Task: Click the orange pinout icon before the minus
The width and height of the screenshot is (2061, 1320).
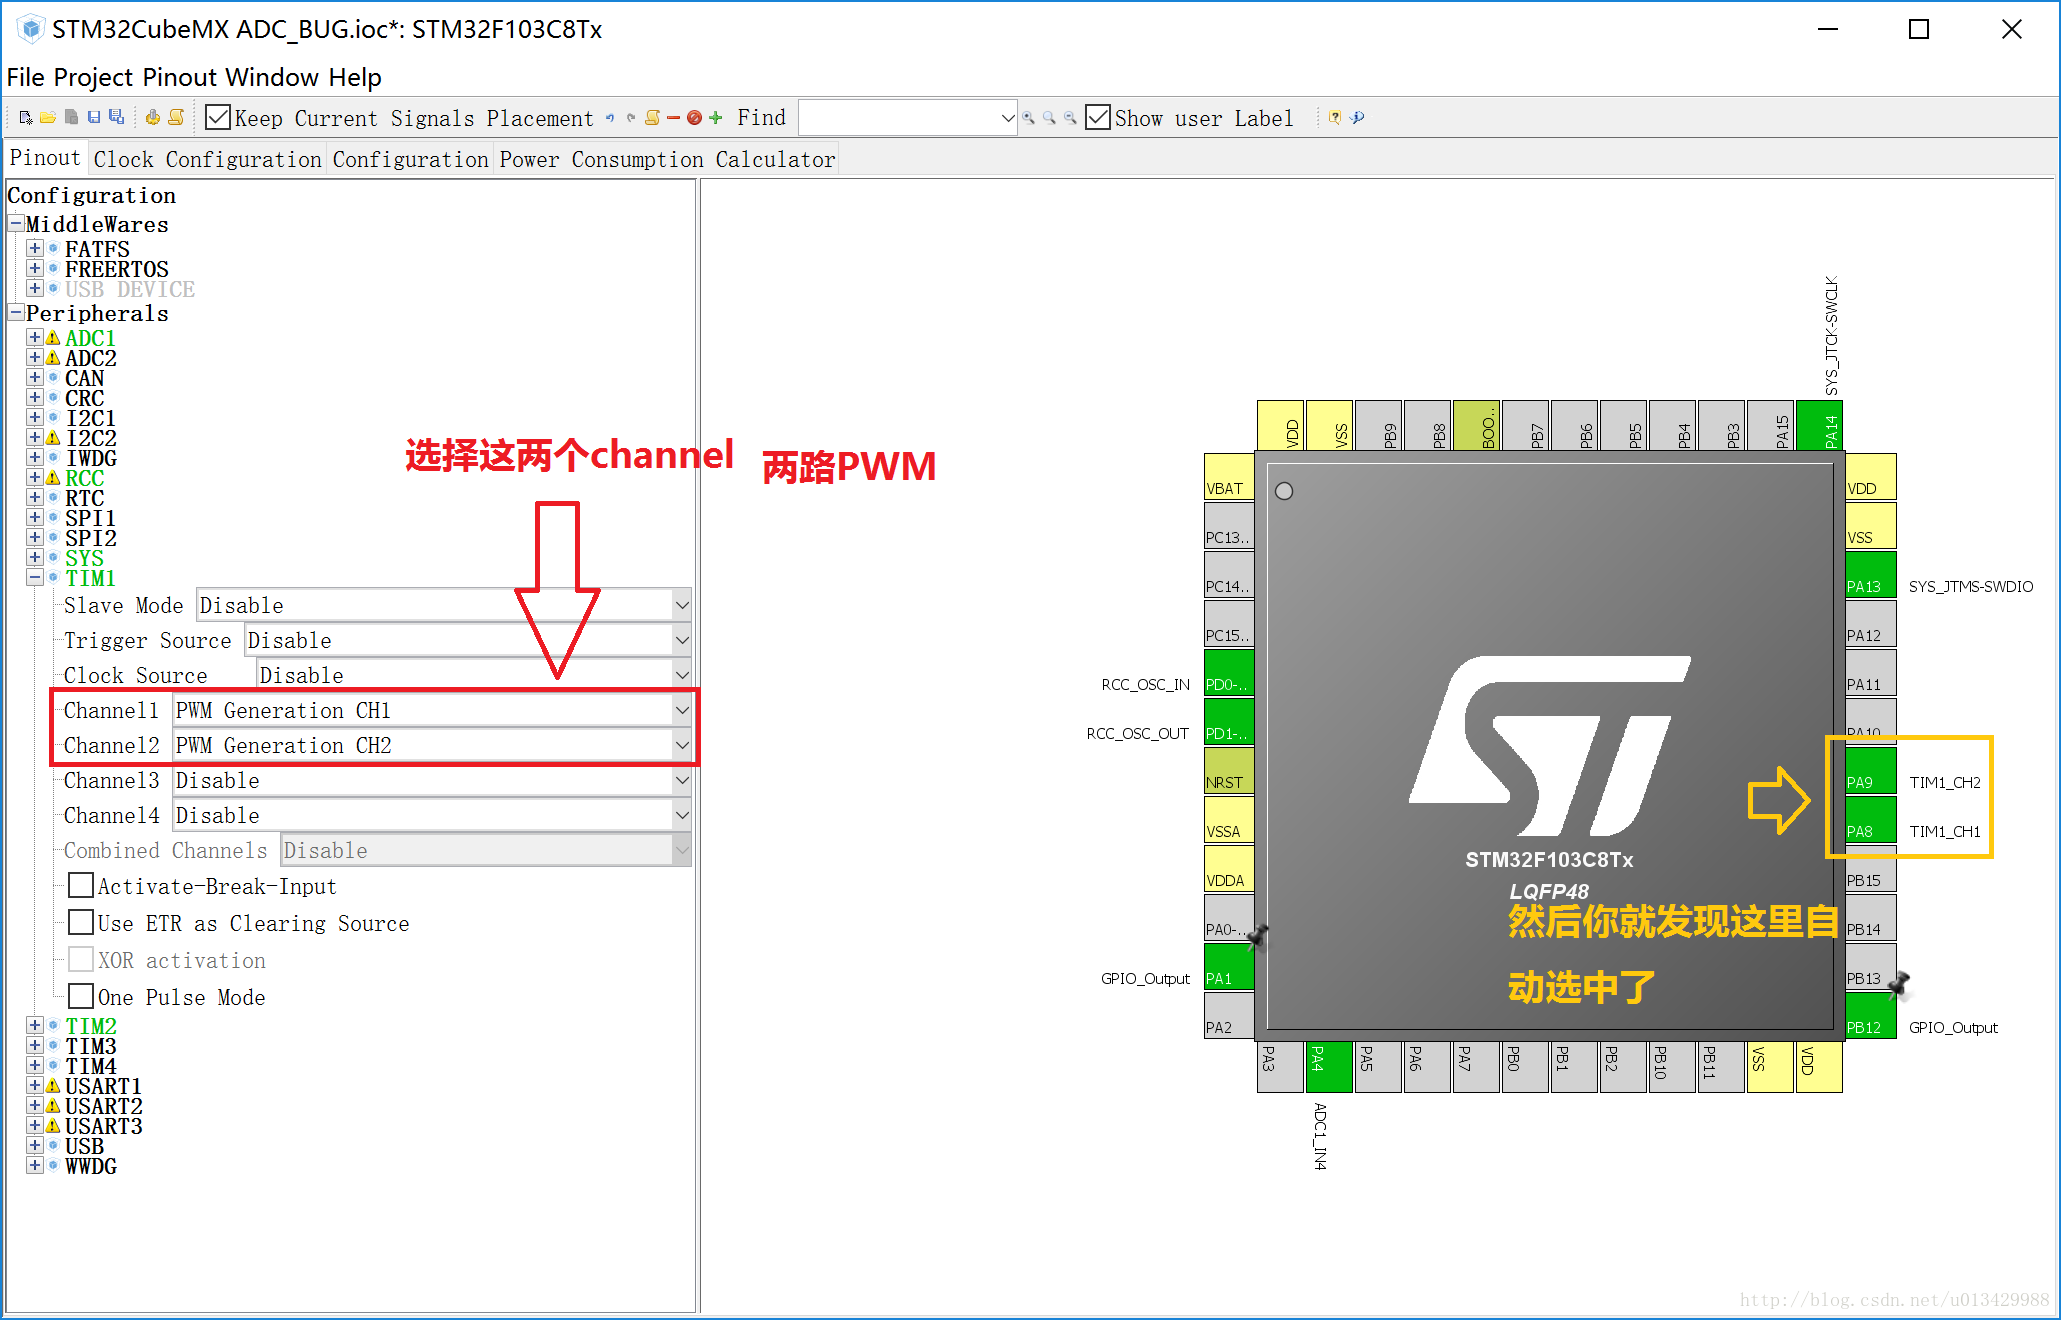Action: [653, 118]
